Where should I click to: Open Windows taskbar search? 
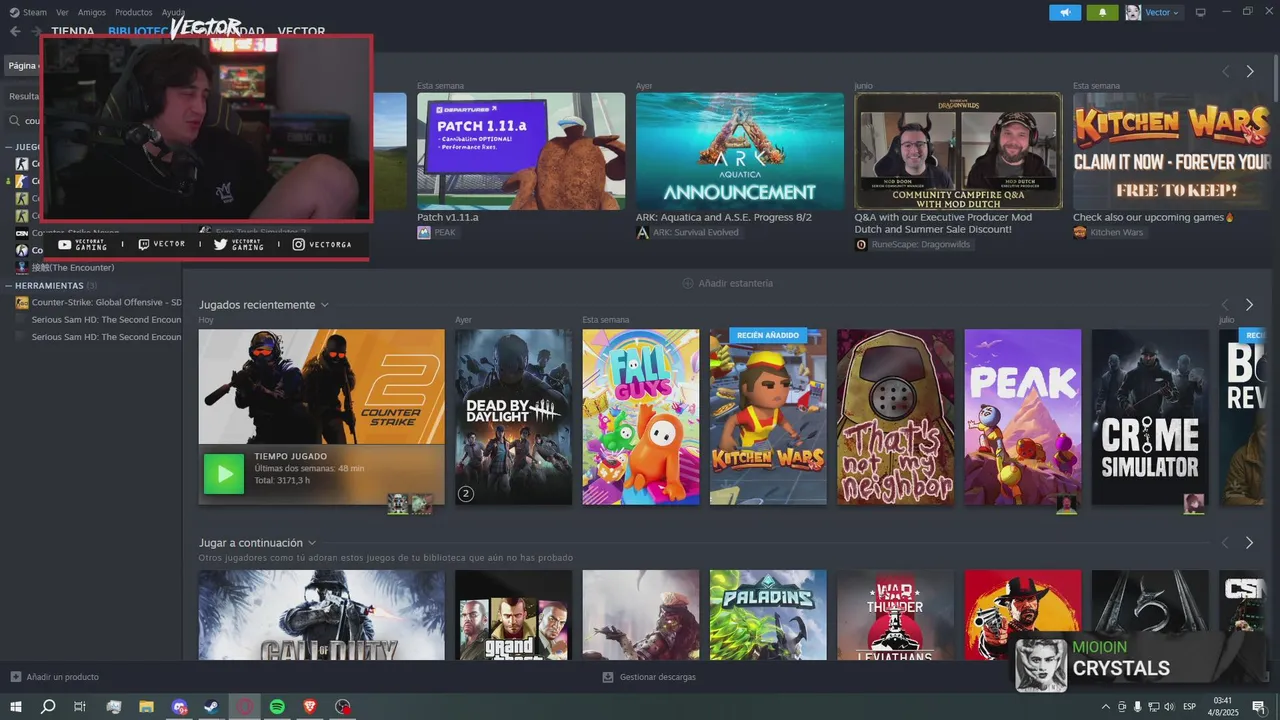click(48, 706)
